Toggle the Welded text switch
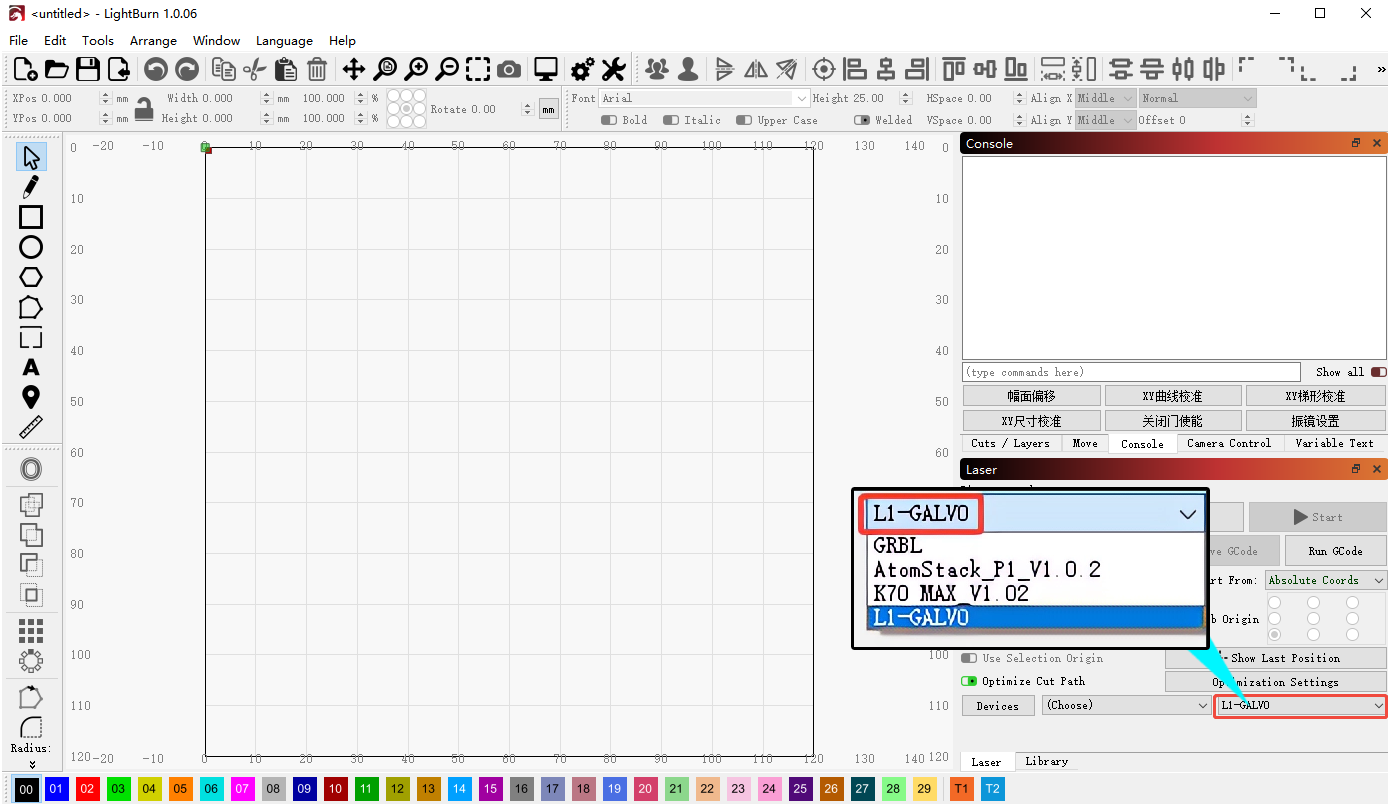1388x804 pixels. coord(862,120)
